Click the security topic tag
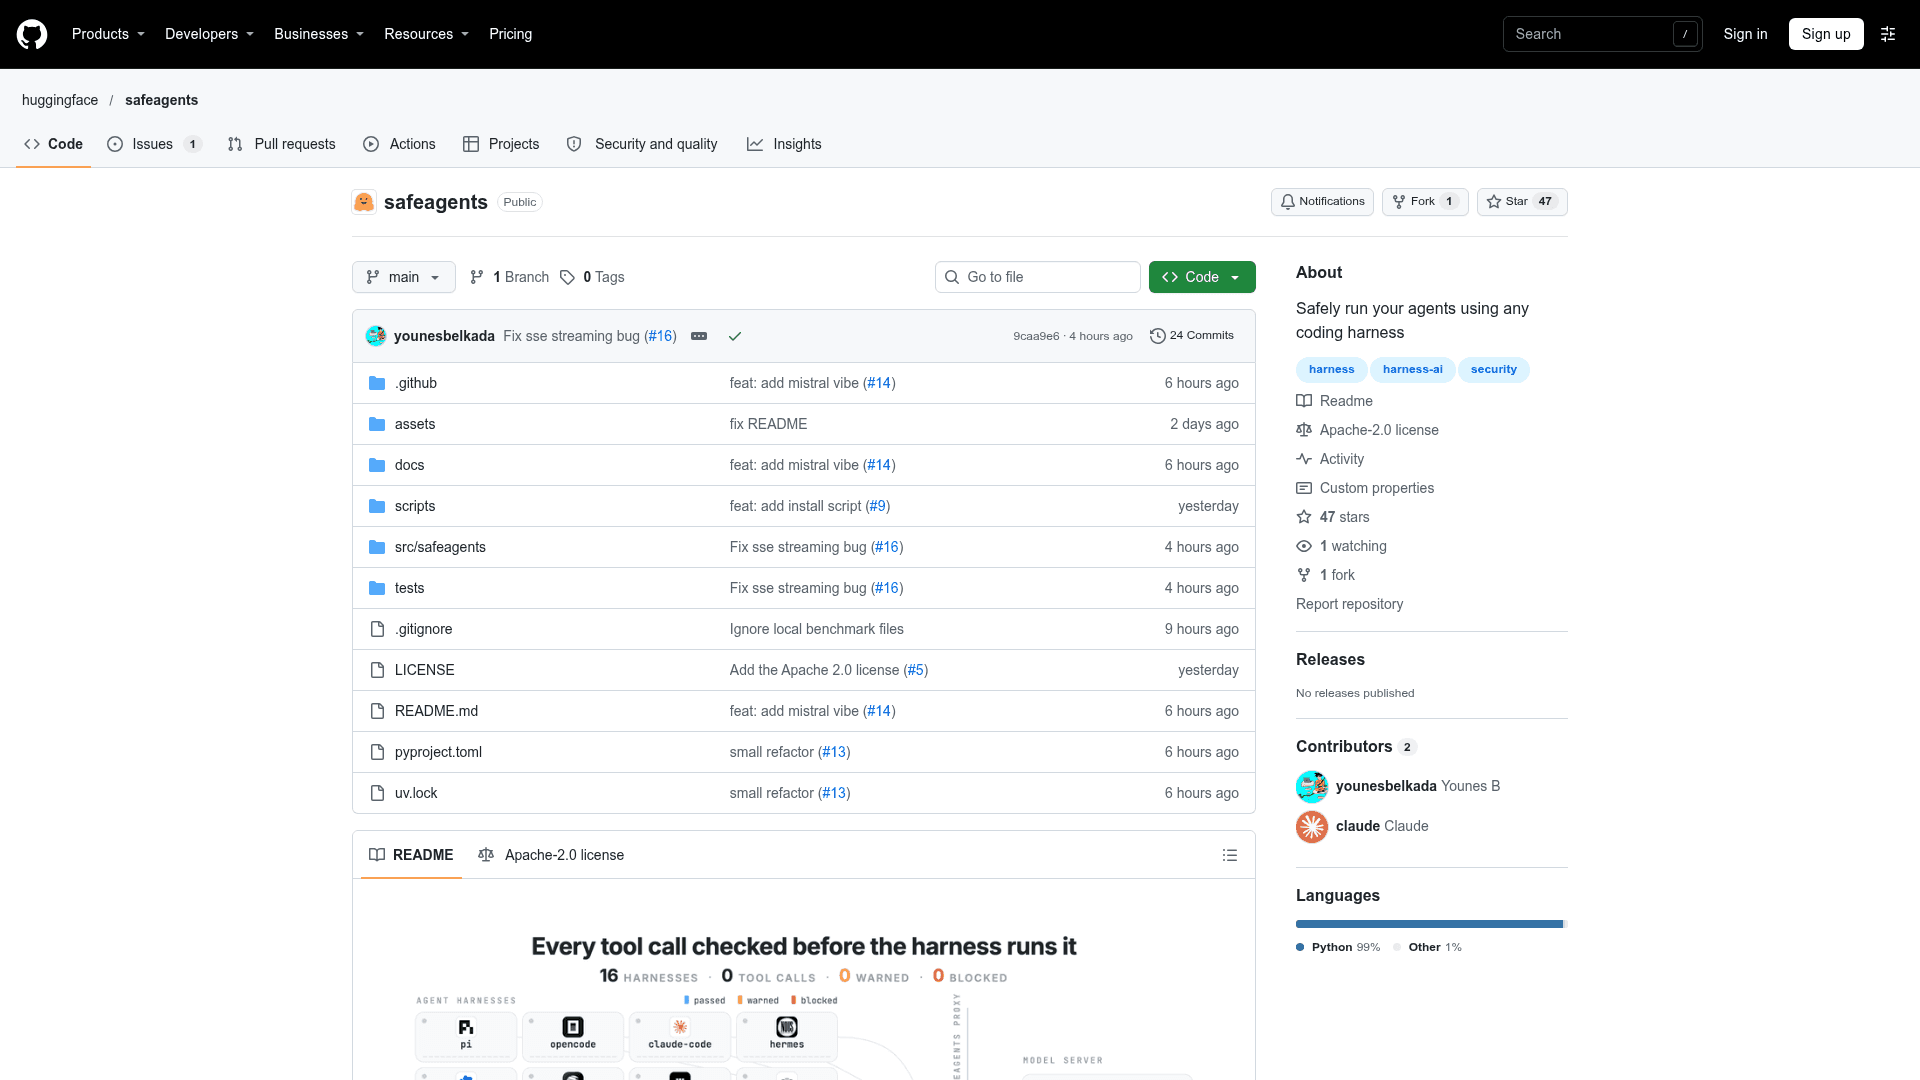 tap(1493, 370)
